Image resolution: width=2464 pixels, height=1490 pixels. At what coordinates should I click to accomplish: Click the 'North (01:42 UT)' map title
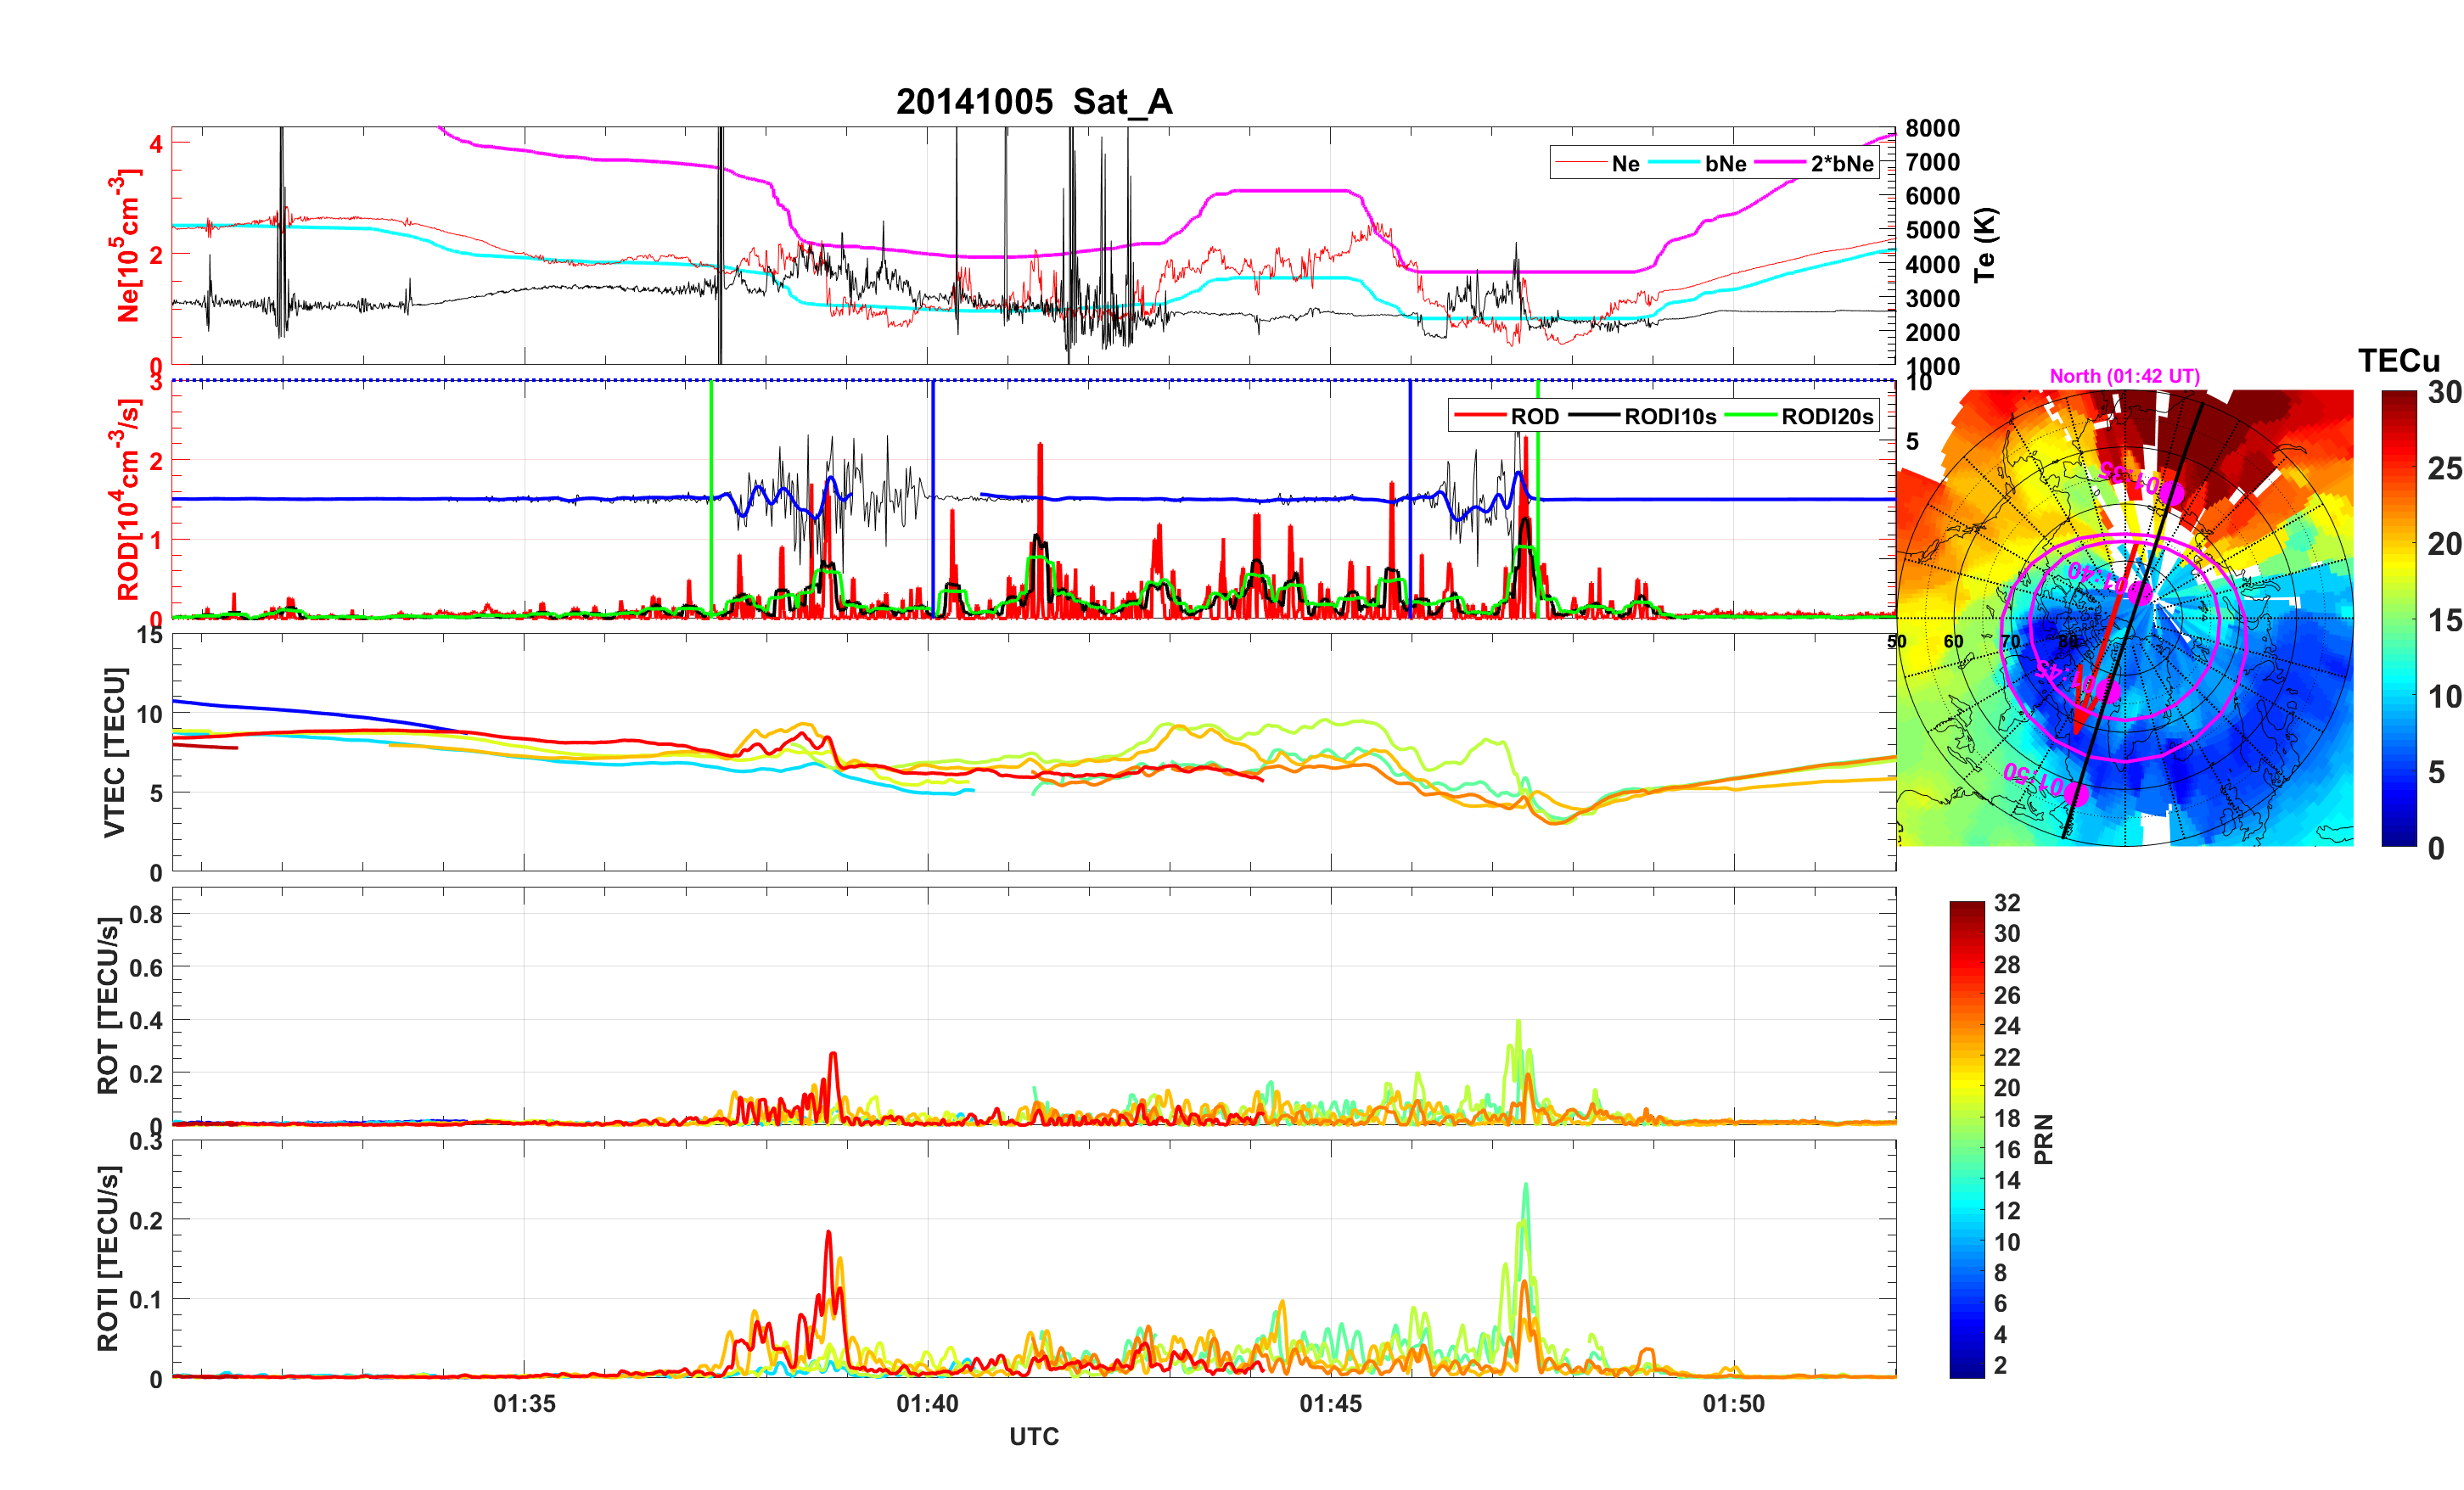[2125, 376]
